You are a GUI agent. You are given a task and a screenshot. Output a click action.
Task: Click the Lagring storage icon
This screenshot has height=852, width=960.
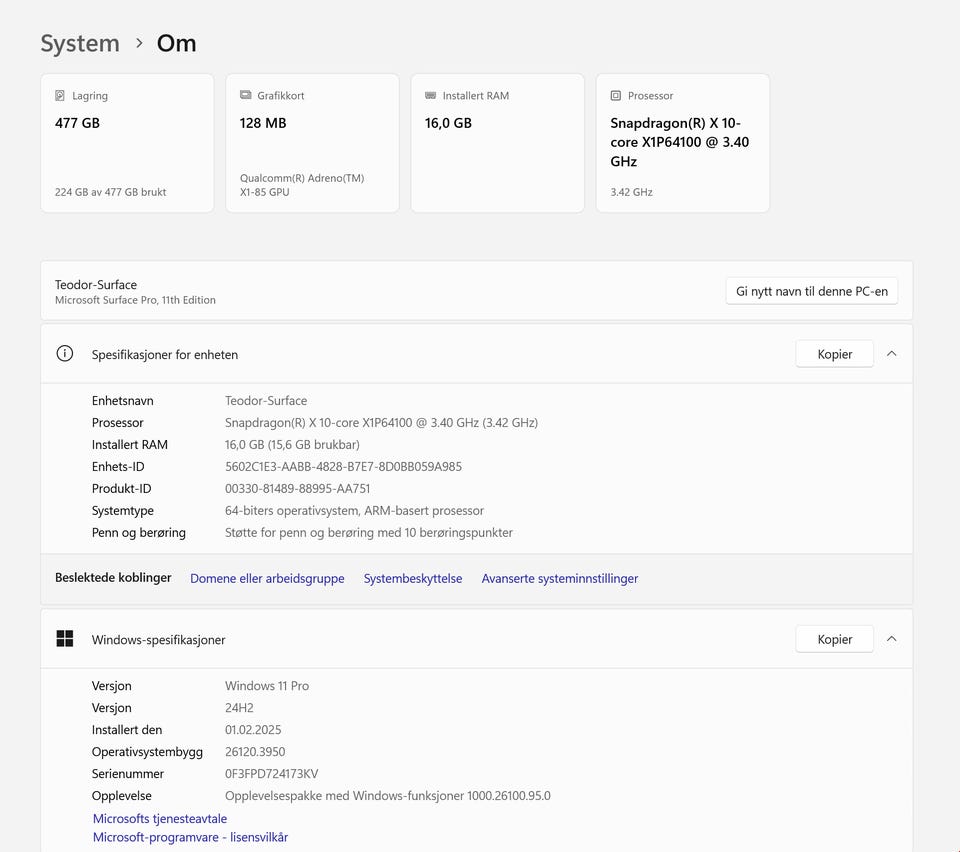61,96
